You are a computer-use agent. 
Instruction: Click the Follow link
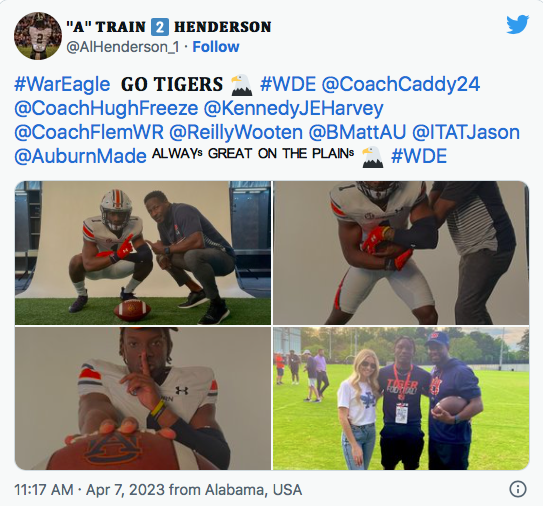216,47
